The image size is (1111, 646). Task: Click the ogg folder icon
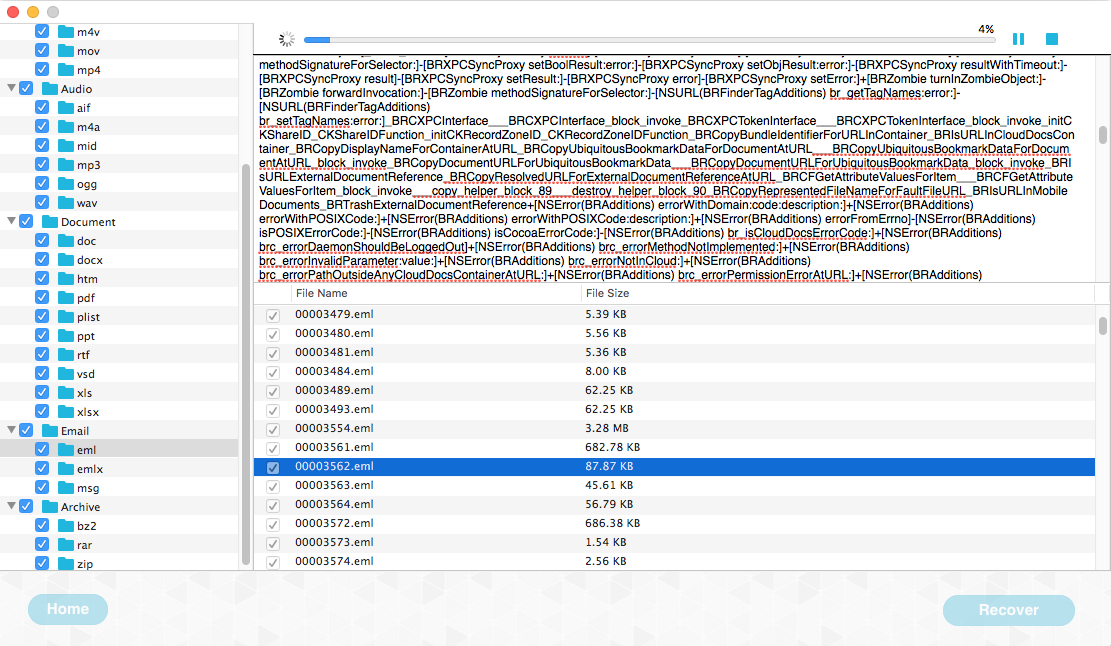[66, 183]
